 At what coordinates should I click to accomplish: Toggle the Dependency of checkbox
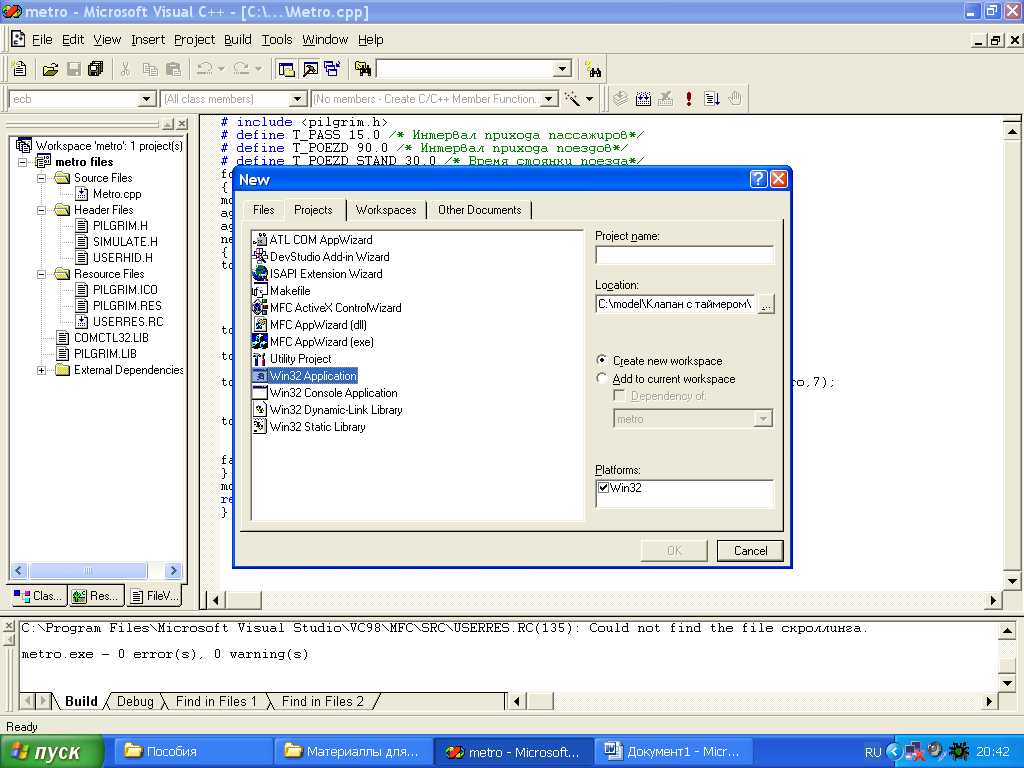click(x=619, y=396)
